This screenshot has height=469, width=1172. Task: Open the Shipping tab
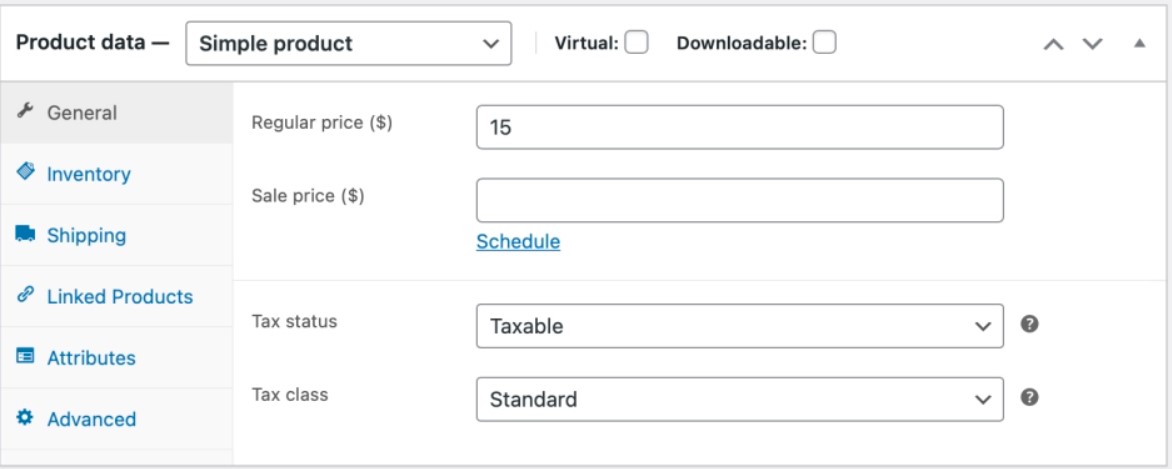point(86,235)
